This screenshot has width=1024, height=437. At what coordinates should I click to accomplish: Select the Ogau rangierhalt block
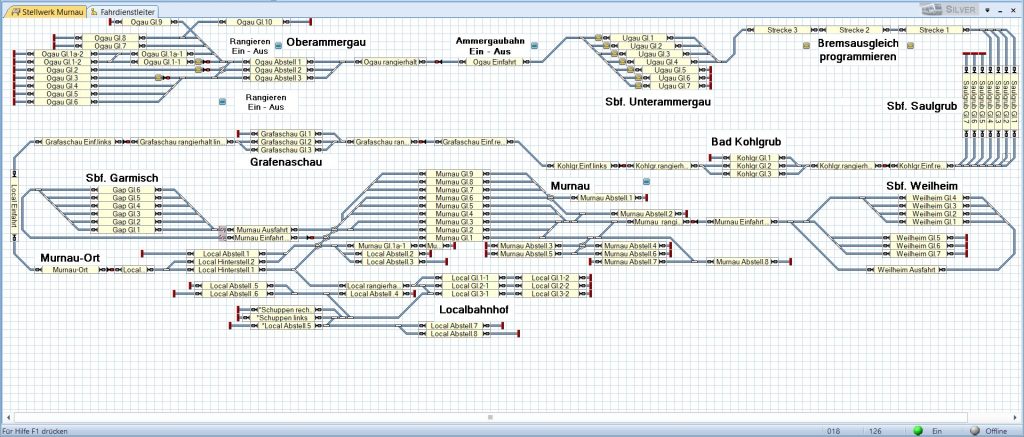coord(390,62)
